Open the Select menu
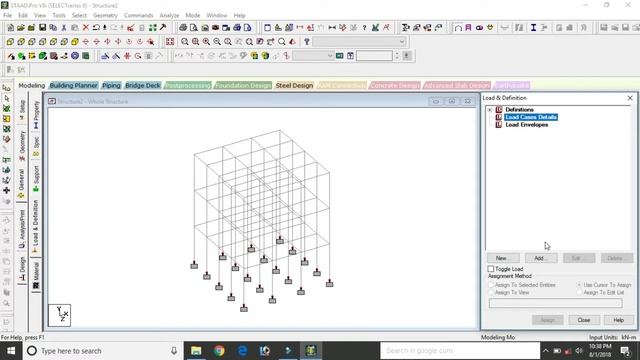640x360 pixels. [x=79, y=15]
